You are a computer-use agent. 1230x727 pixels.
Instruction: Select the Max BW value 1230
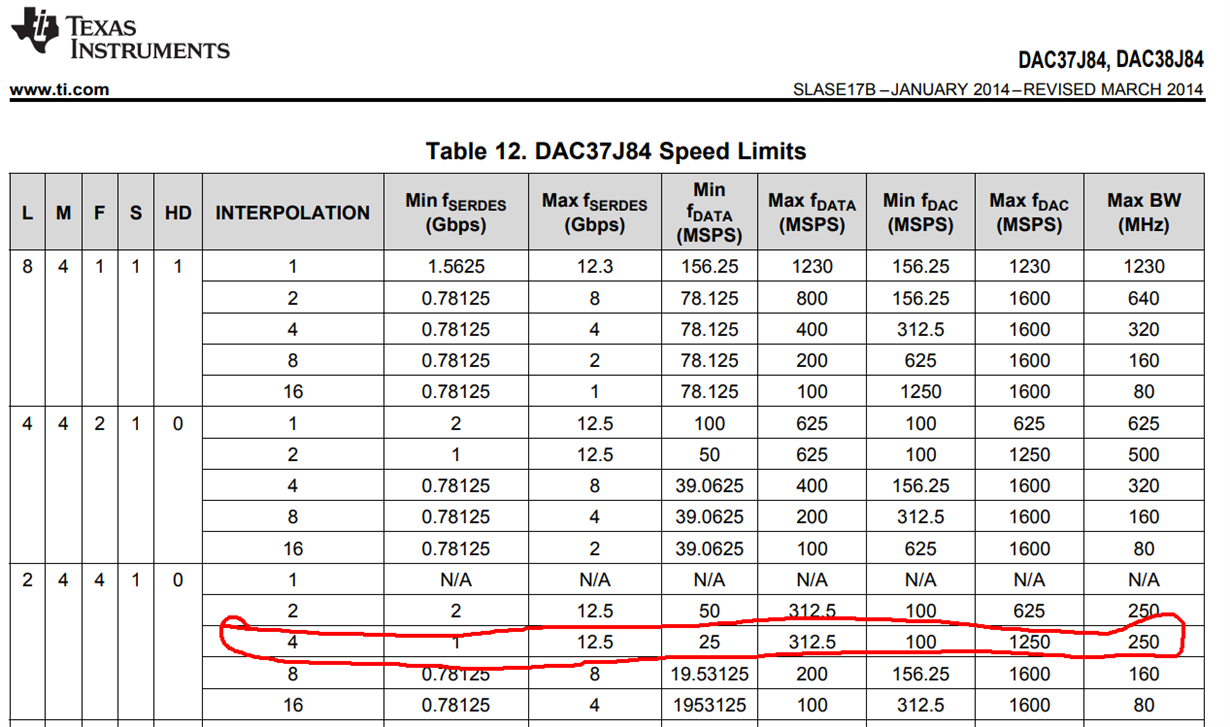[x=1144, y=267]
